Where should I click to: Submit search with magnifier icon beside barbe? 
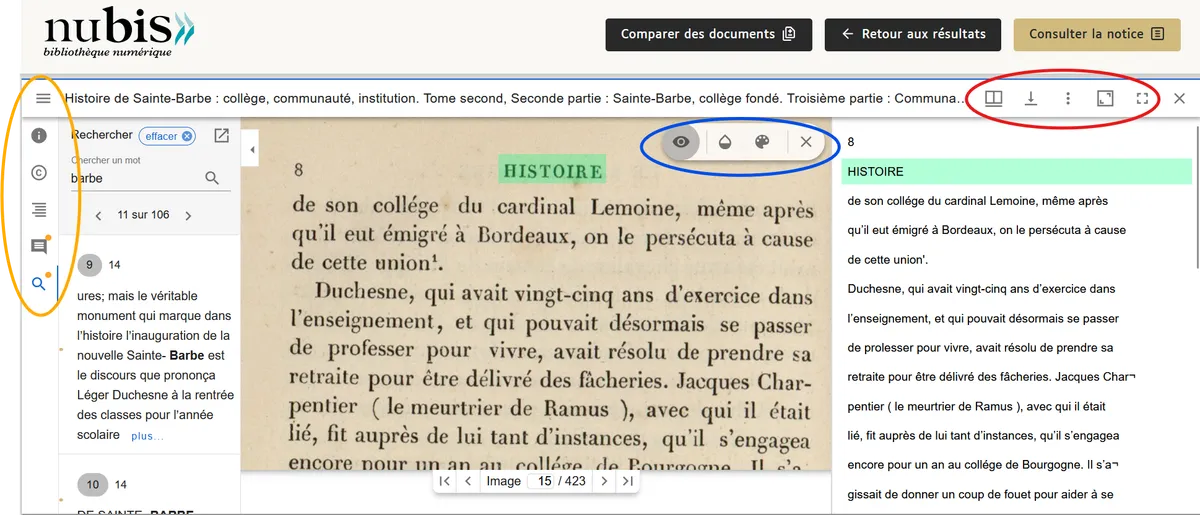(x=212, y=178)
